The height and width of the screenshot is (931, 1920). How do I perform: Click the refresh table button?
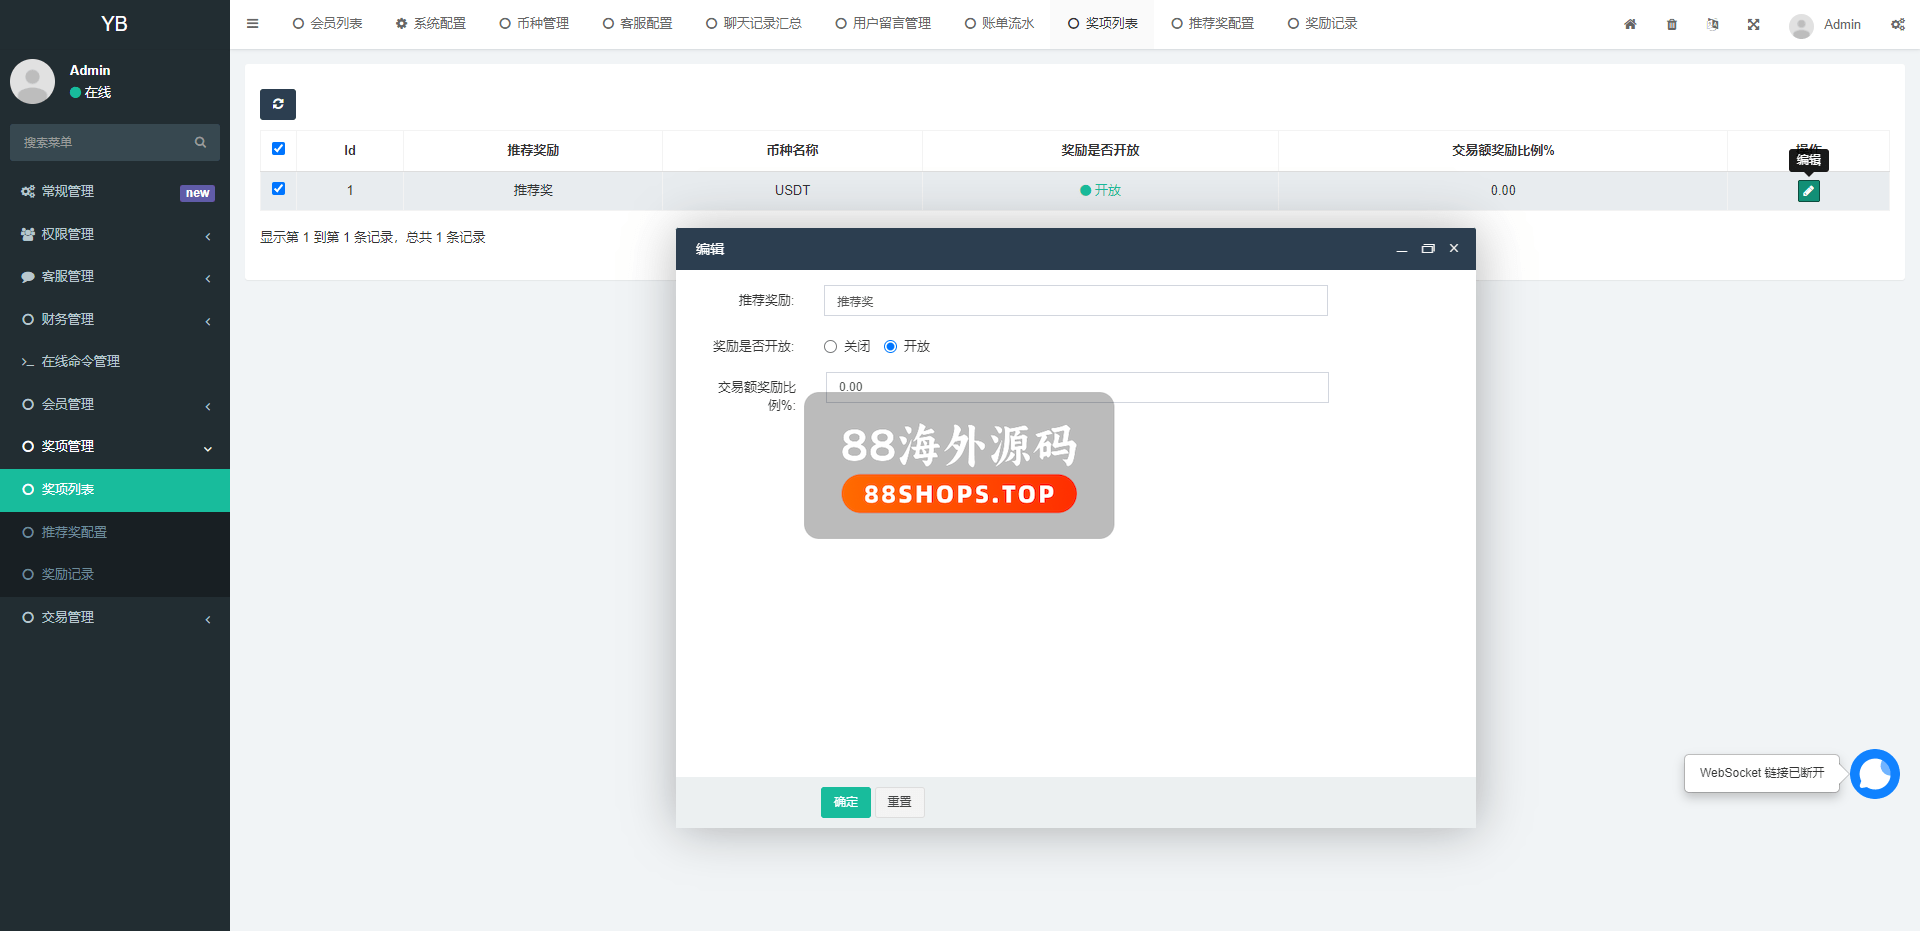(x=278, y=104)
